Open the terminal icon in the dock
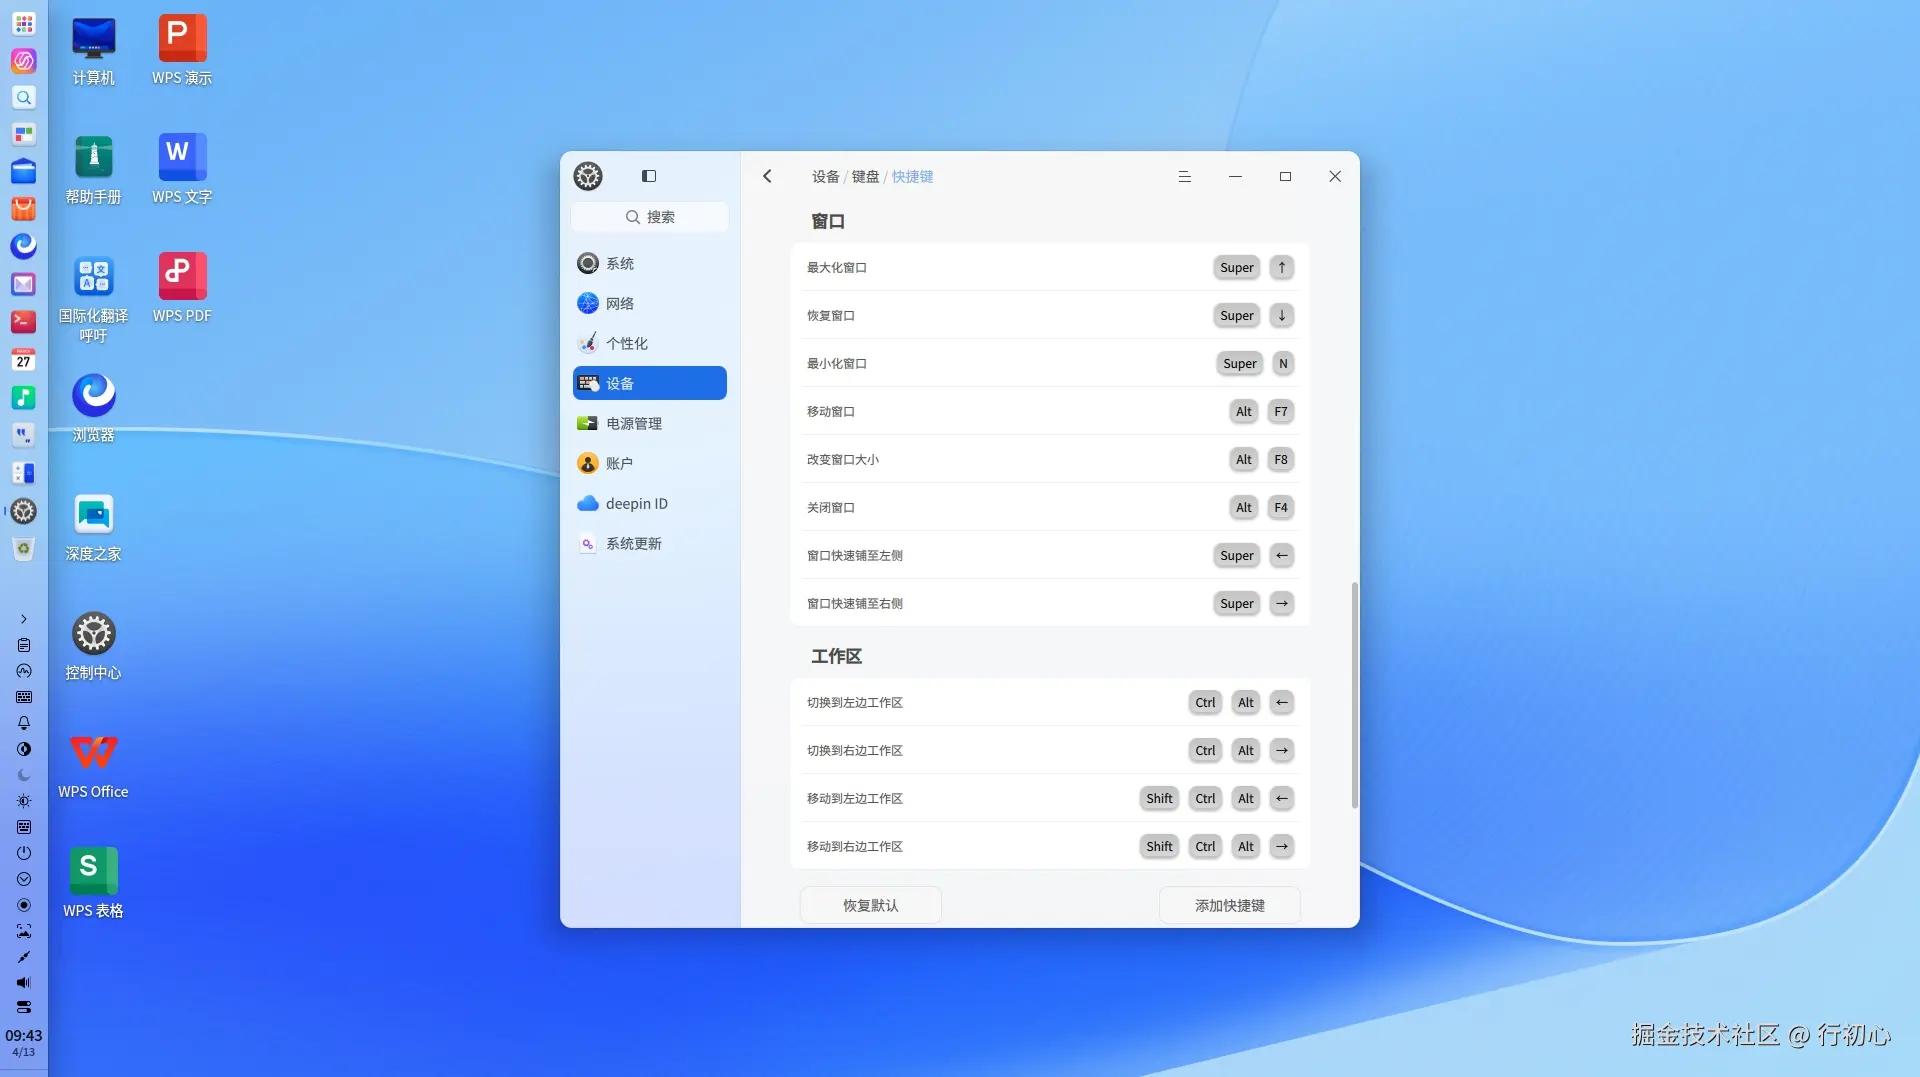This screenshot has width=1920, height=1077. (x=24, y=322)
